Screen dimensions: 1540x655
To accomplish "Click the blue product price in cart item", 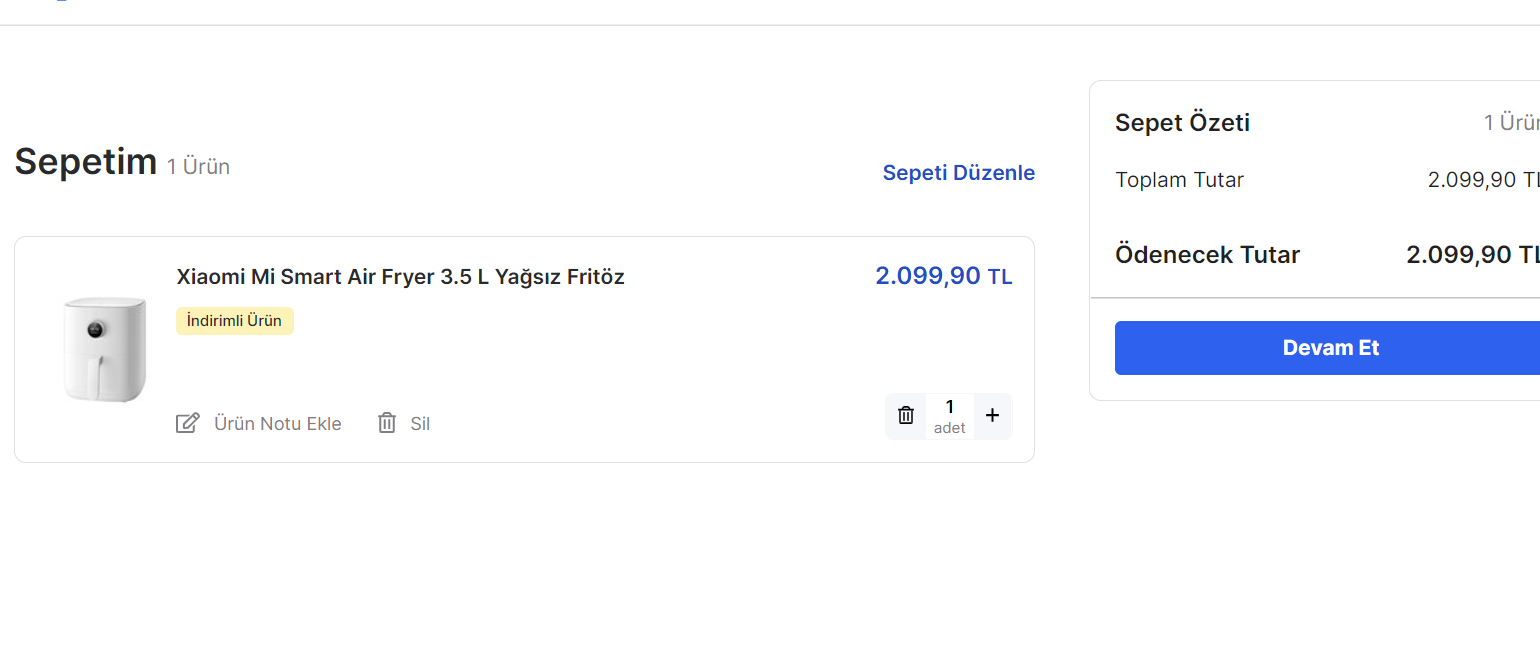I will click(943, 276).
